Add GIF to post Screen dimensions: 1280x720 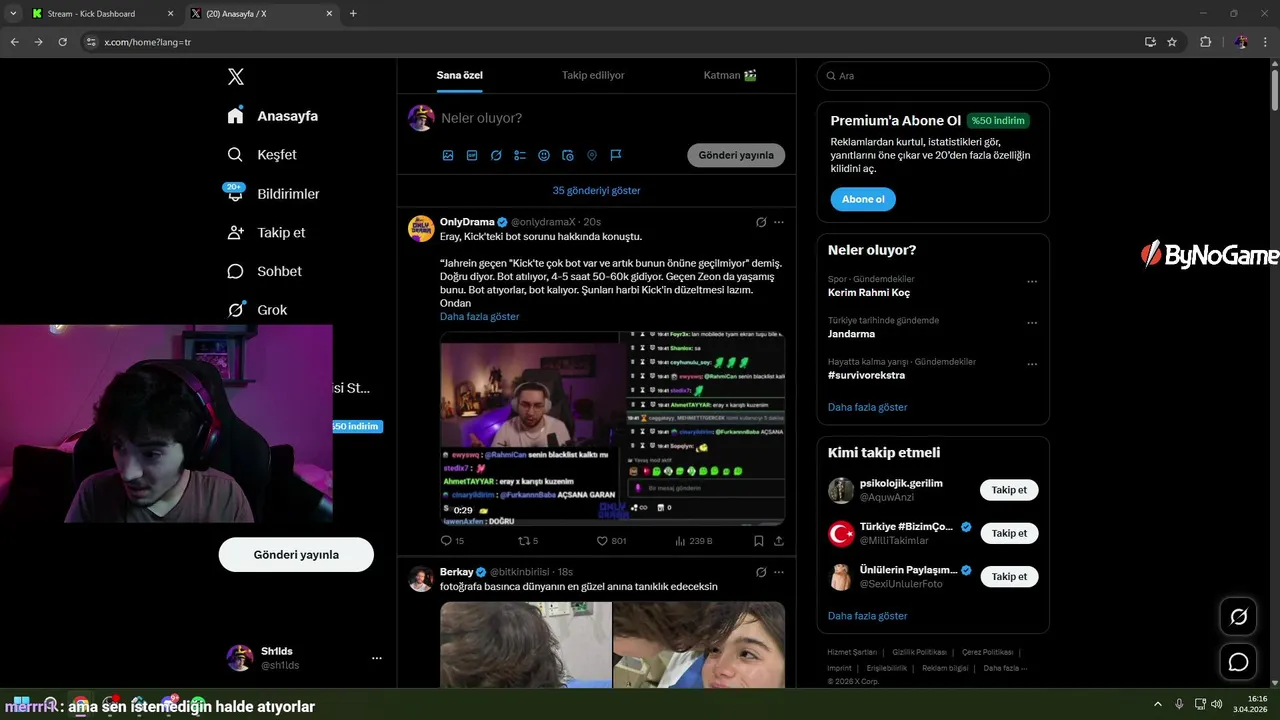coord(472,155)
